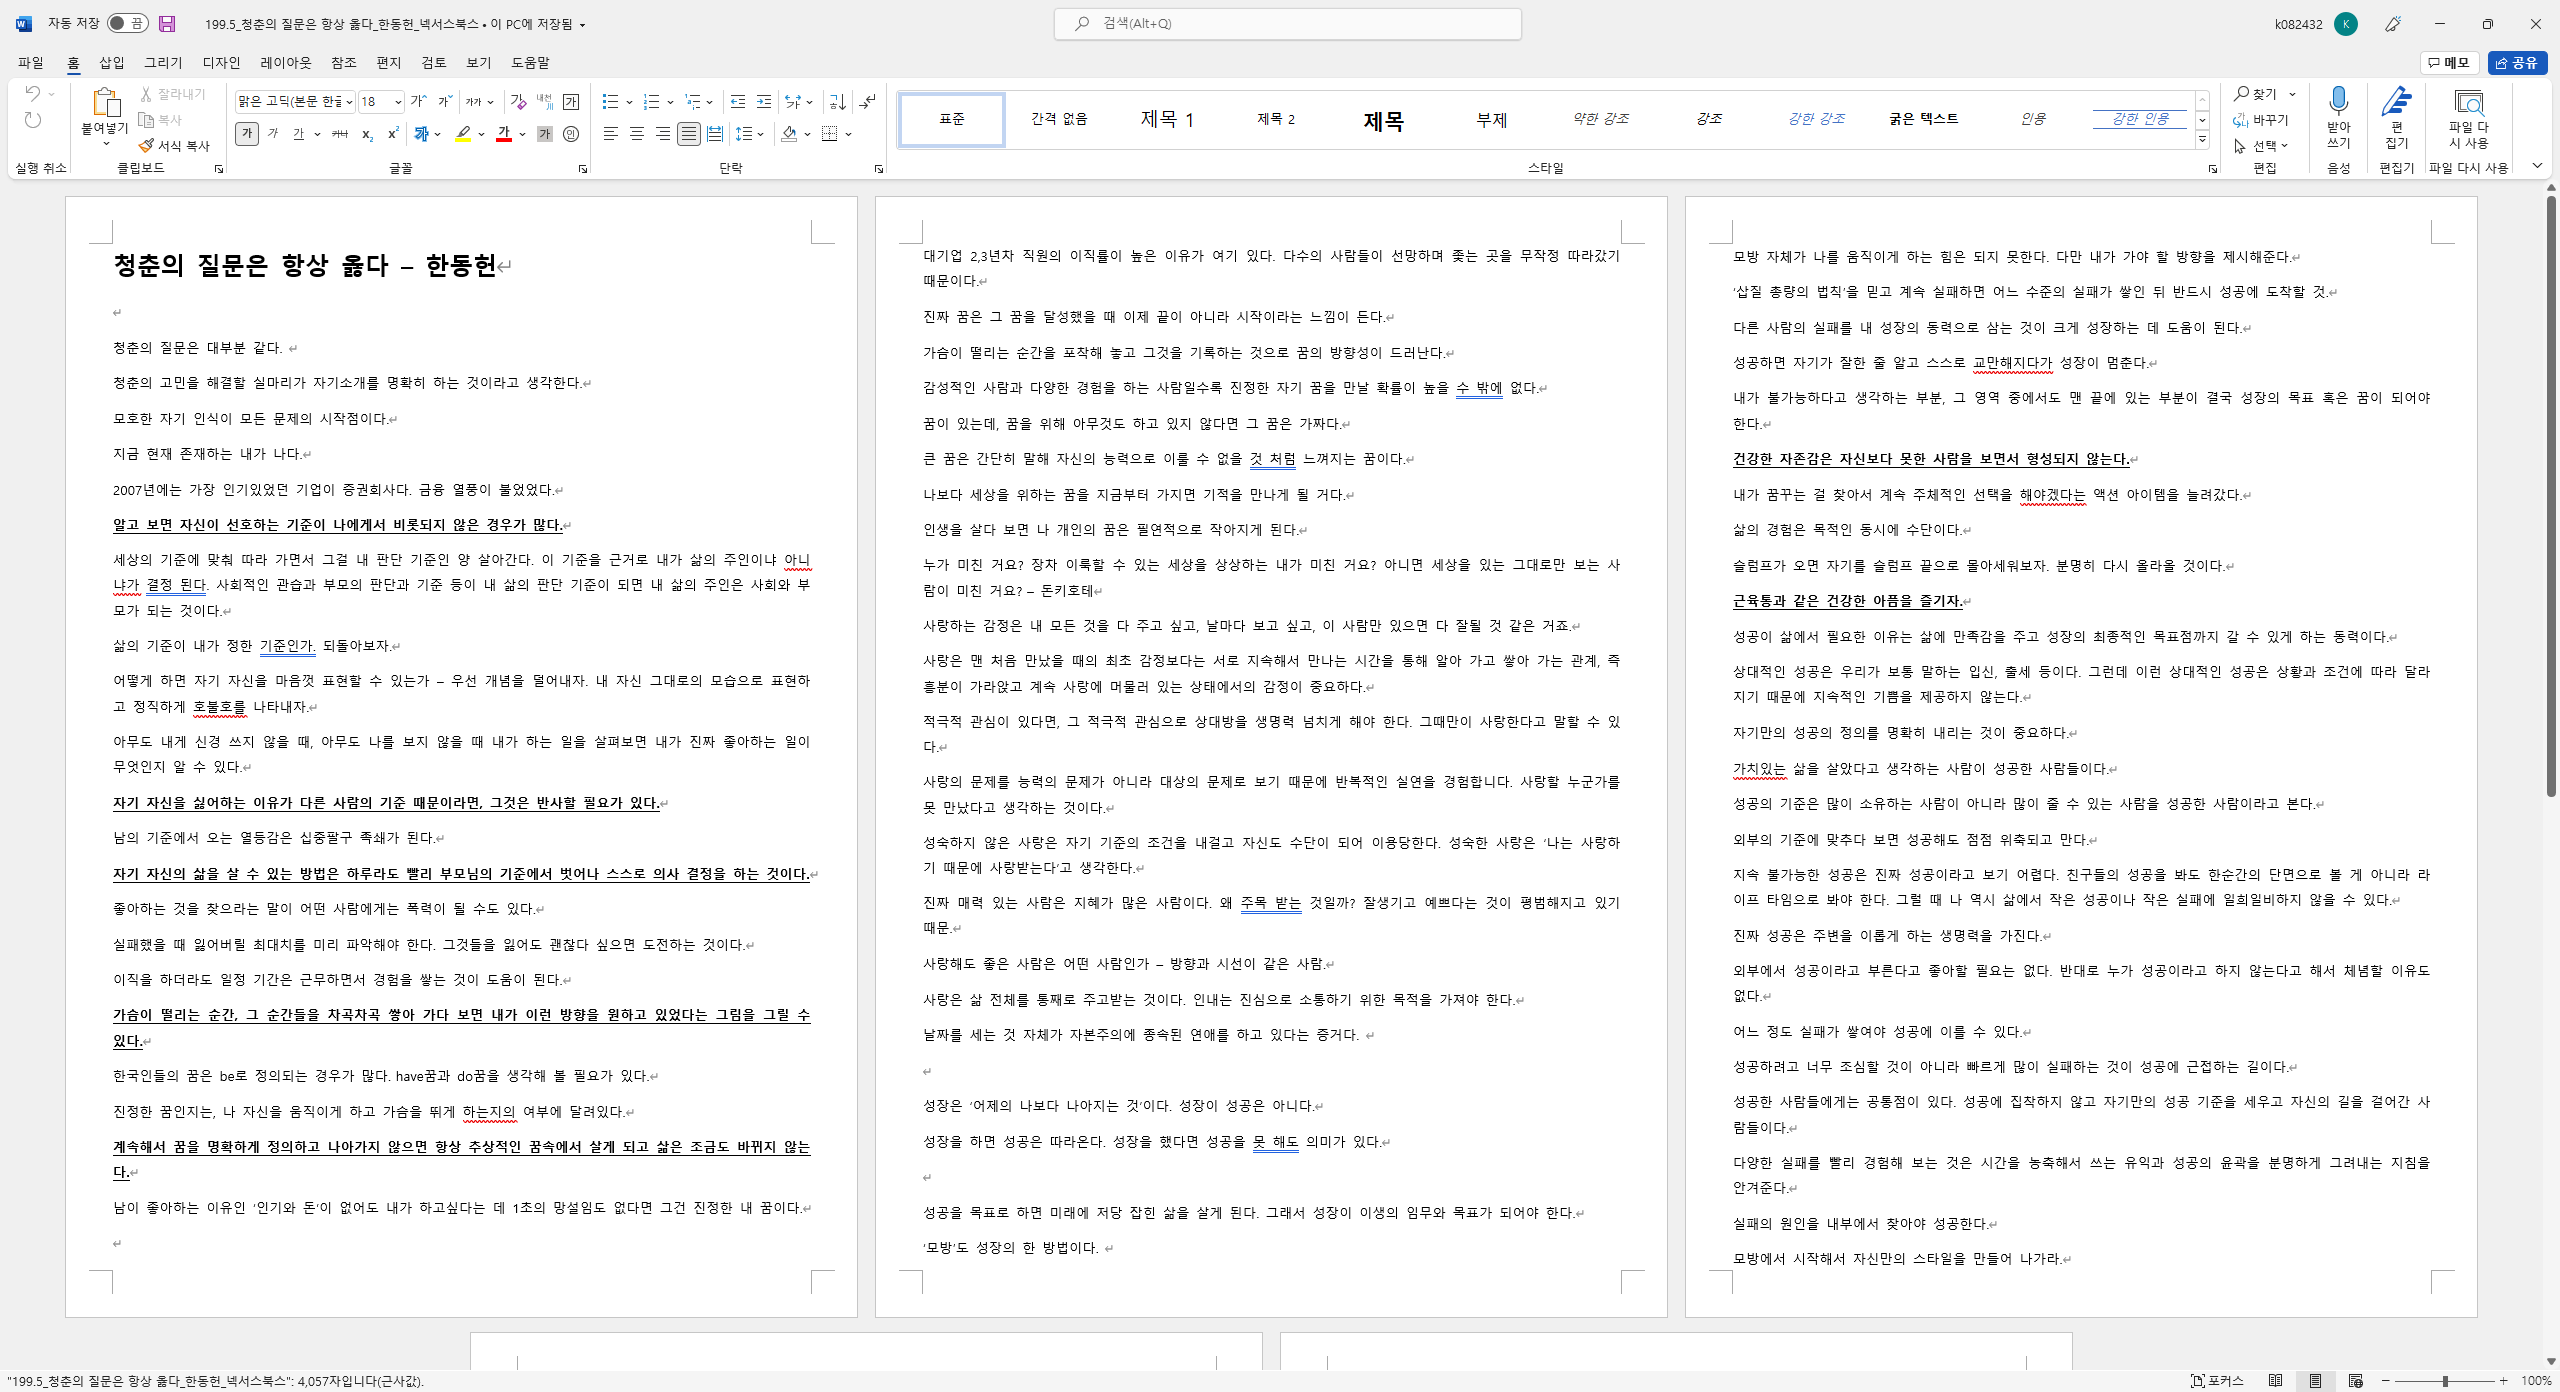Click the sort icon in the paragraph group
Viewport: 2560px width, 1392px height.
coord(838,101)
